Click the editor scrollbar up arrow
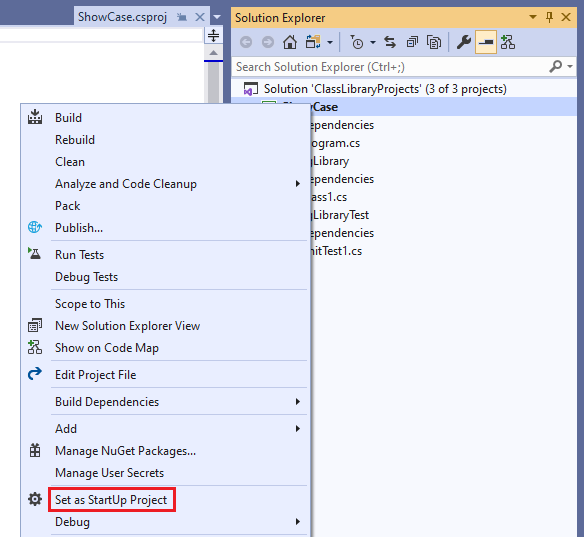Image resolution: width=584 pixels, height=538 pixels. (213, 53)
